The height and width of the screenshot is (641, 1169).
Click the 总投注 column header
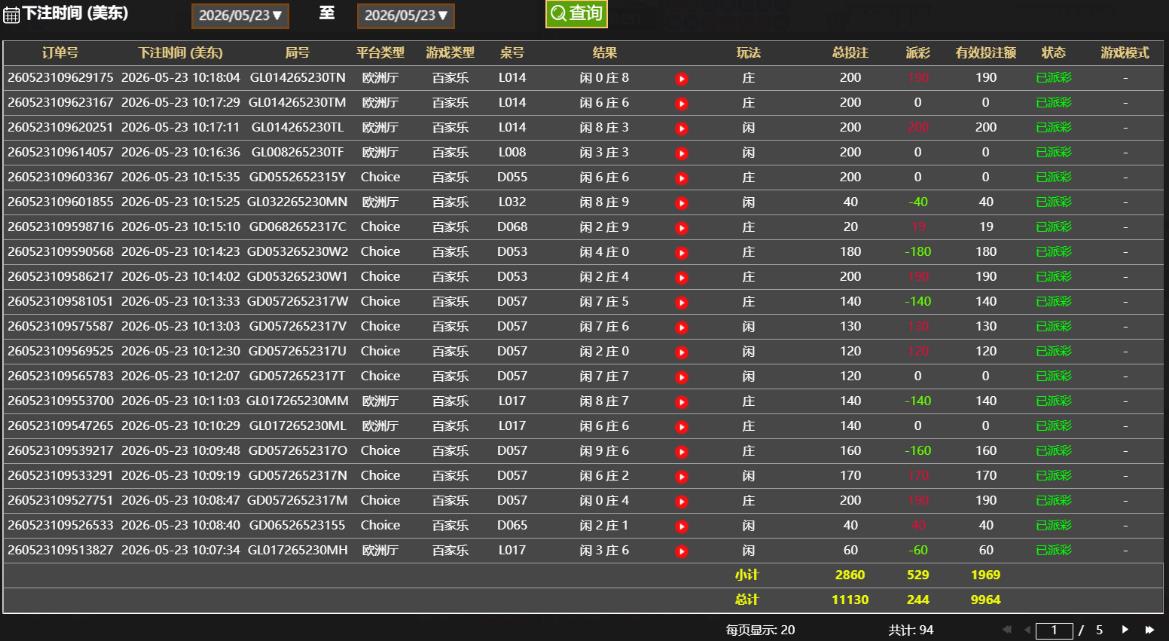tap(851, 53)
